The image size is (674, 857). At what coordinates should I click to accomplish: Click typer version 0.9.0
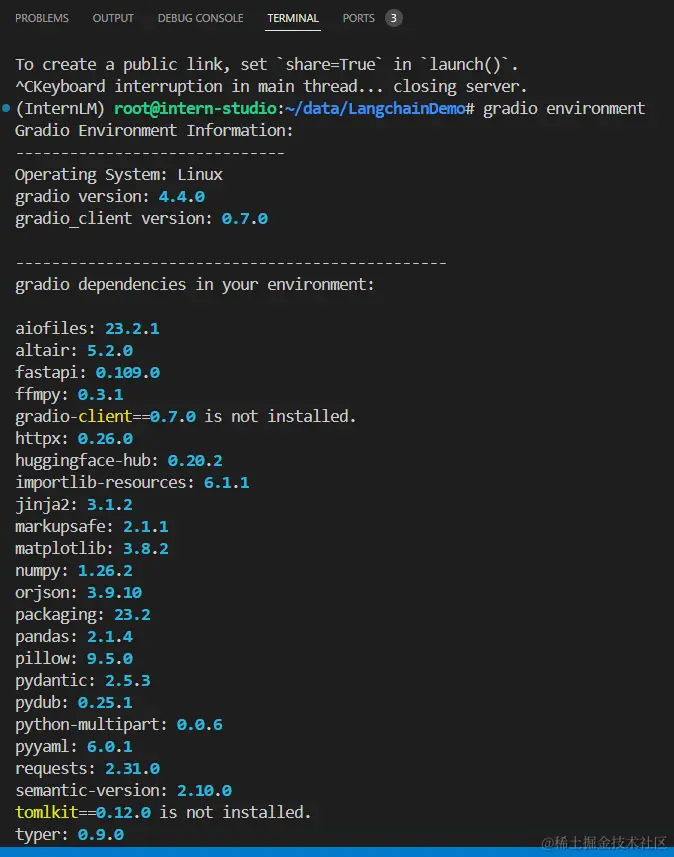pos(101,835)
